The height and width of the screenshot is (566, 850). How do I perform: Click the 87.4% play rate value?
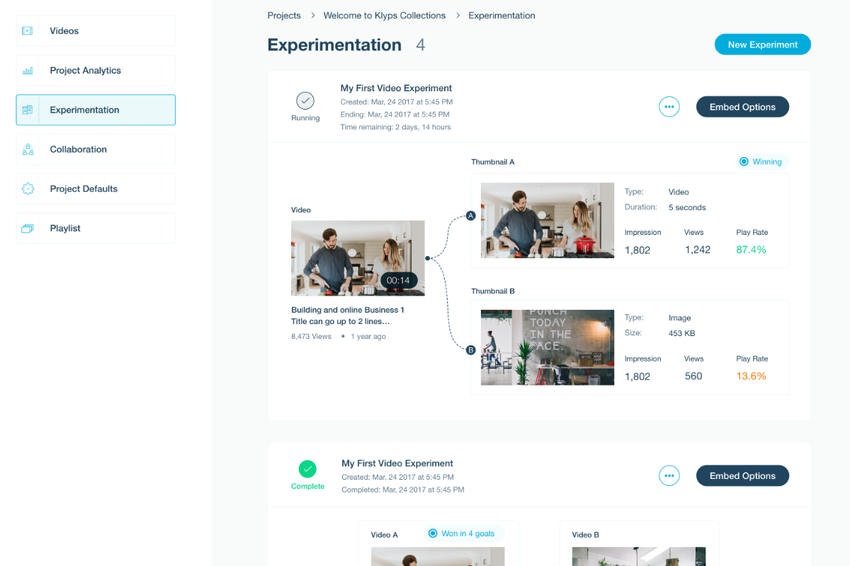pos(751,250)
